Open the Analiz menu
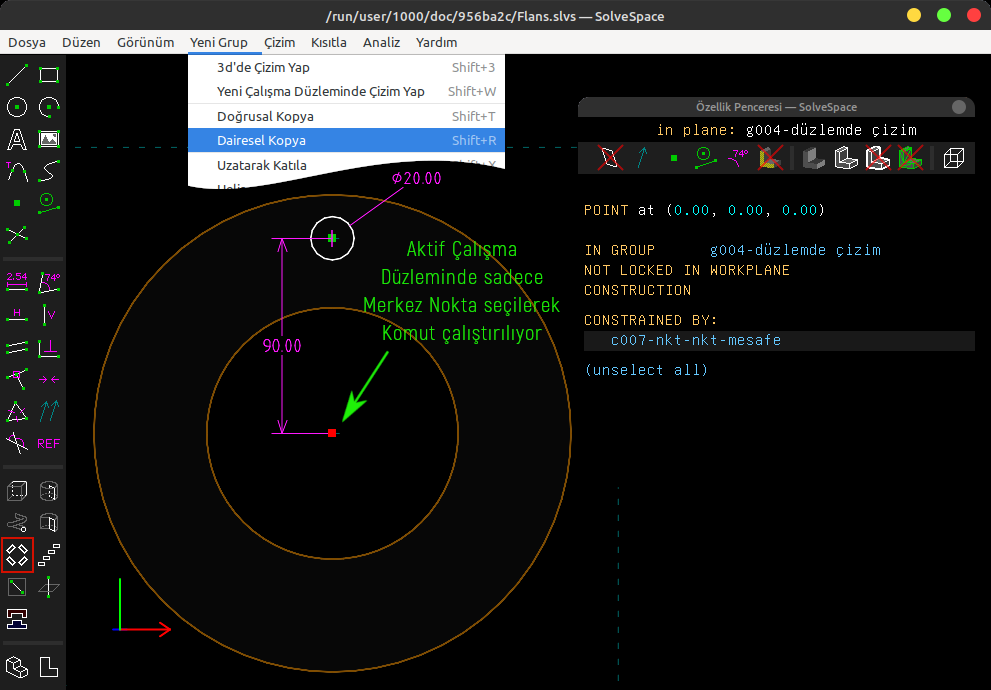 [381, 42]
